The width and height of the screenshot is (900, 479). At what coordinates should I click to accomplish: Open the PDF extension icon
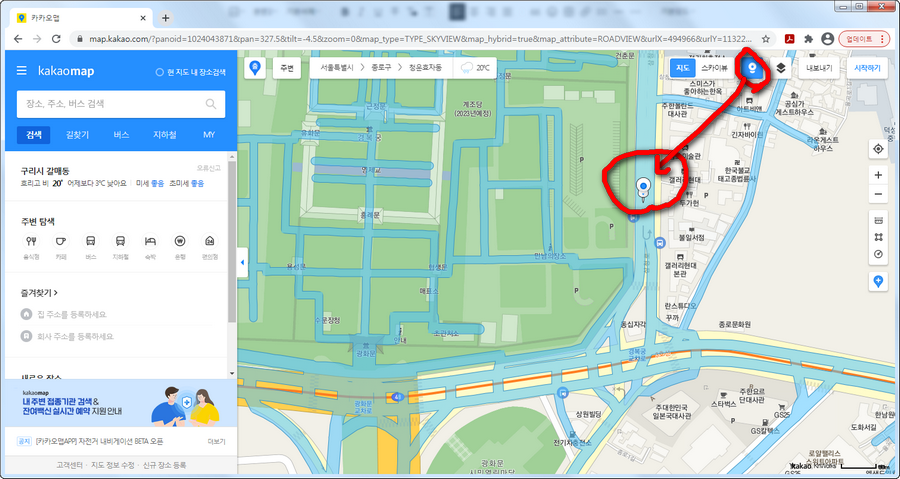click(790, 39)
